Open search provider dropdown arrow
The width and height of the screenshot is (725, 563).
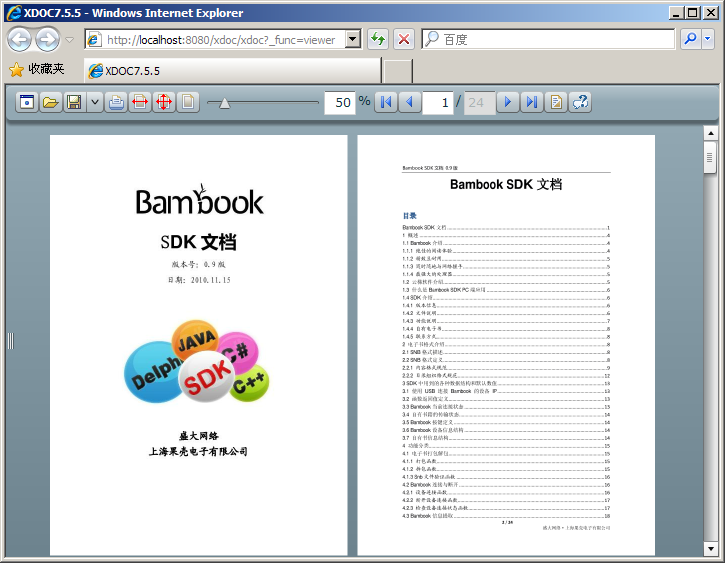707,40
